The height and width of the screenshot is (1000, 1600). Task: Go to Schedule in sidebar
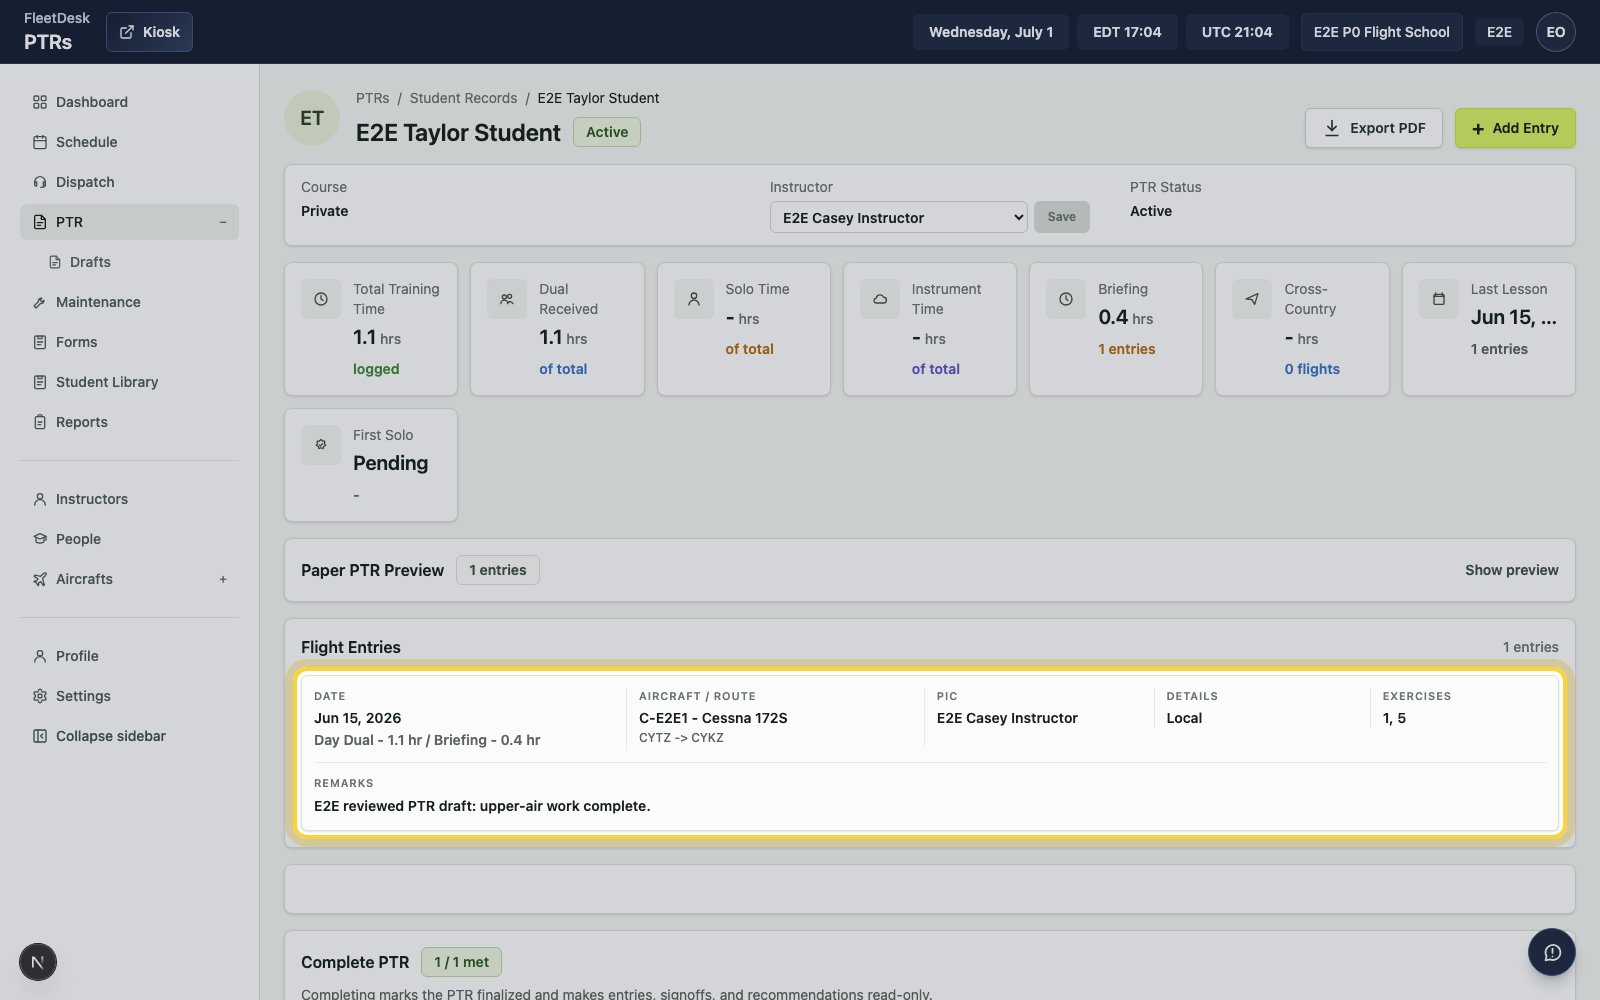(129, 142)
